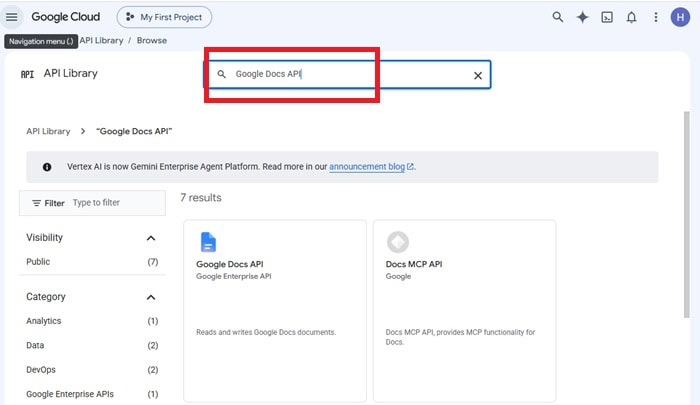
Task: Select the Public visibility filter
Action: click(92, 262)
